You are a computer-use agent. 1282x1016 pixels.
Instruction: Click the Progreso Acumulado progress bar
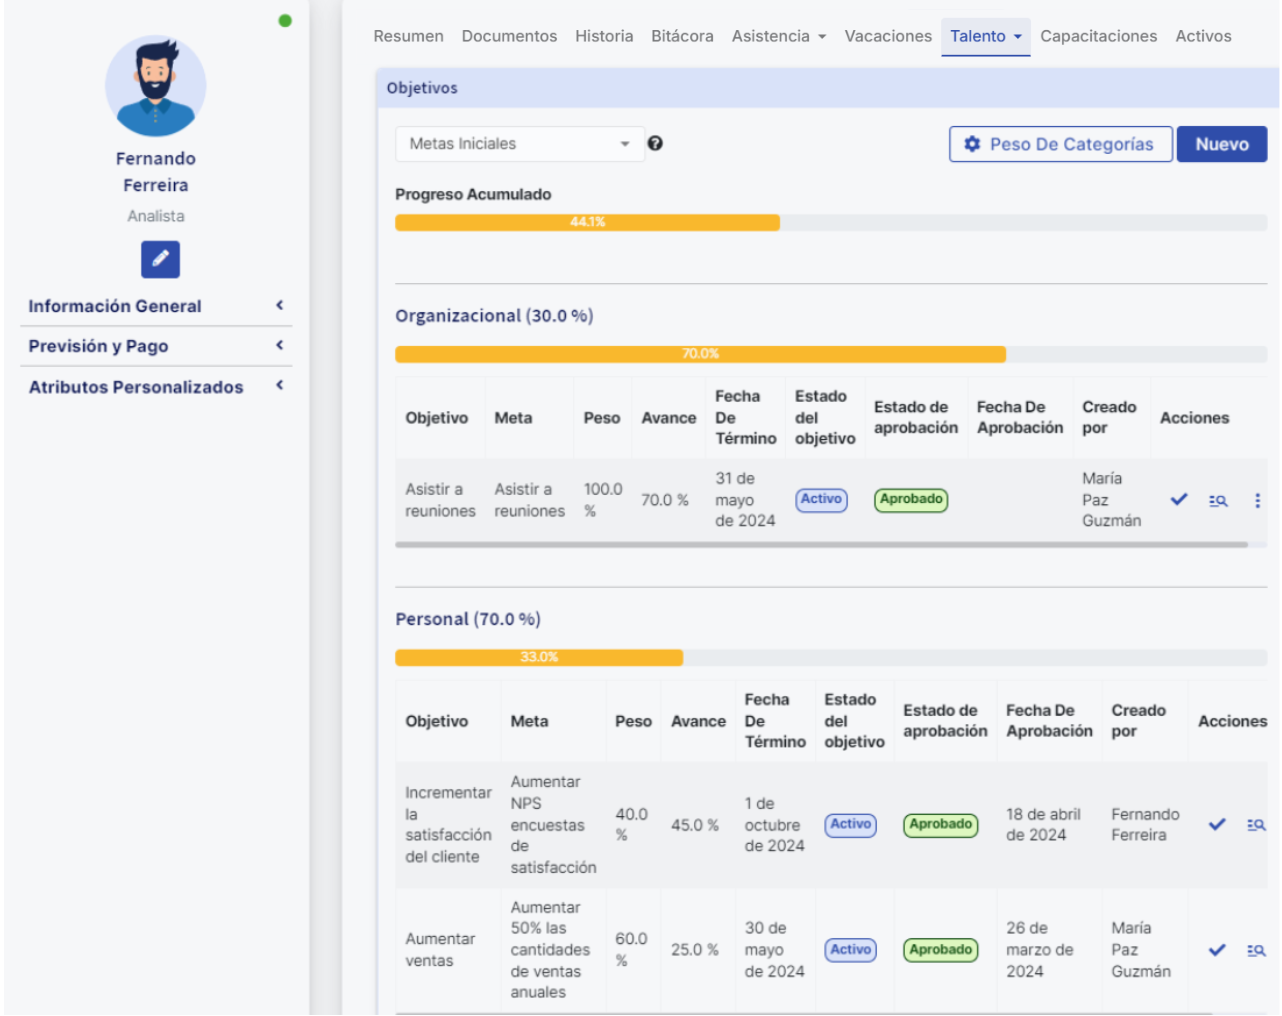tap(830, 222)
